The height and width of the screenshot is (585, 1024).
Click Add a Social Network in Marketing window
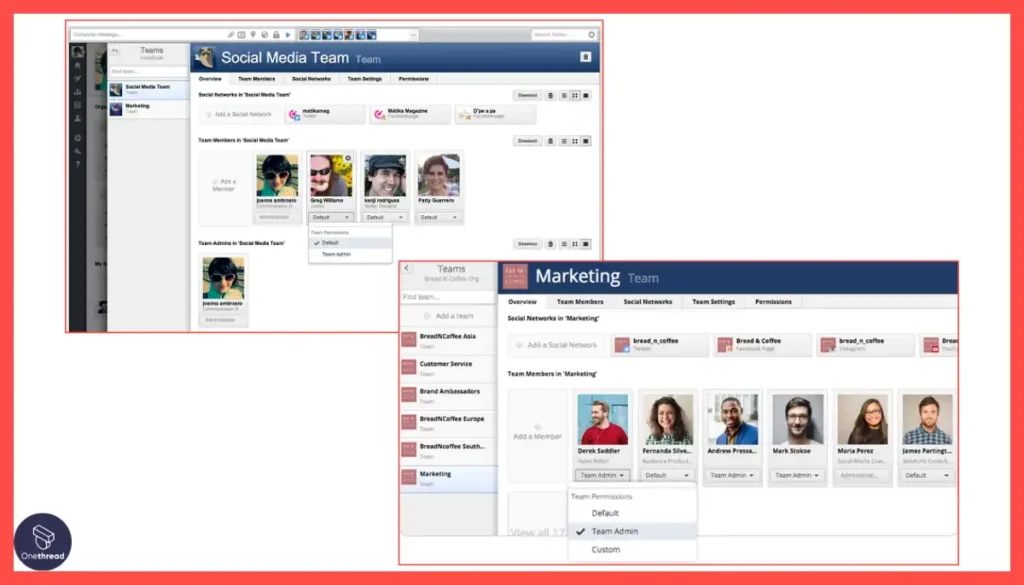557,345
